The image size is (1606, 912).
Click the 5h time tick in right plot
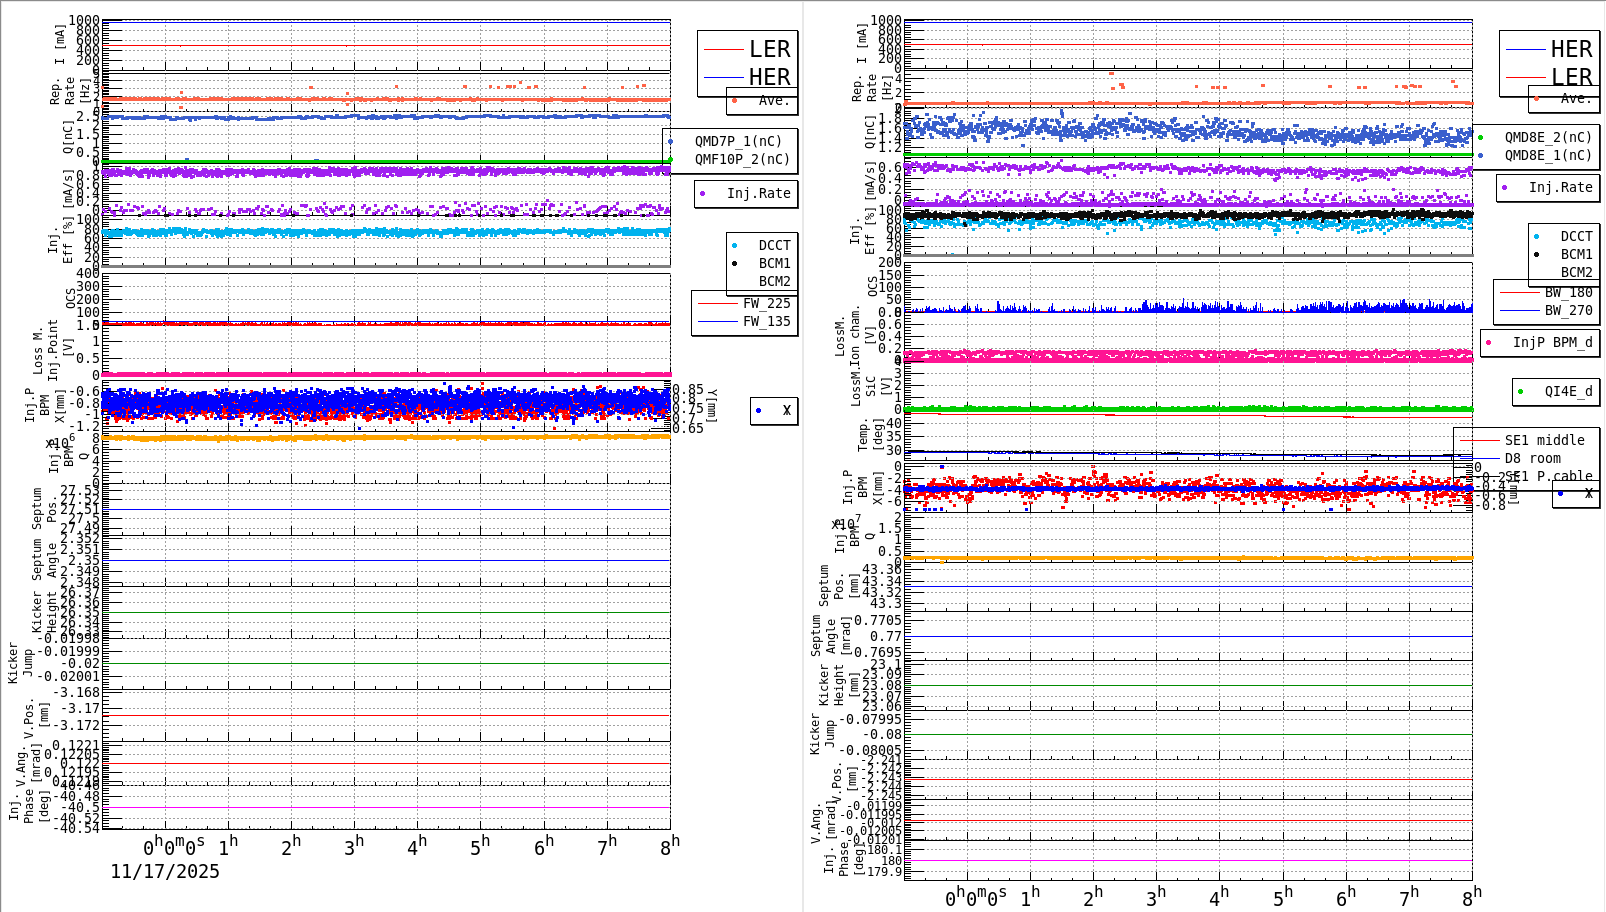tap(1283, 896)
